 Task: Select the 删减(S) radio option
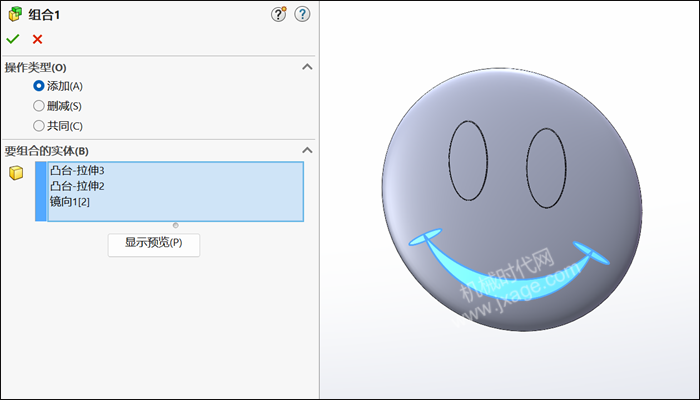(x=39, y=106)
